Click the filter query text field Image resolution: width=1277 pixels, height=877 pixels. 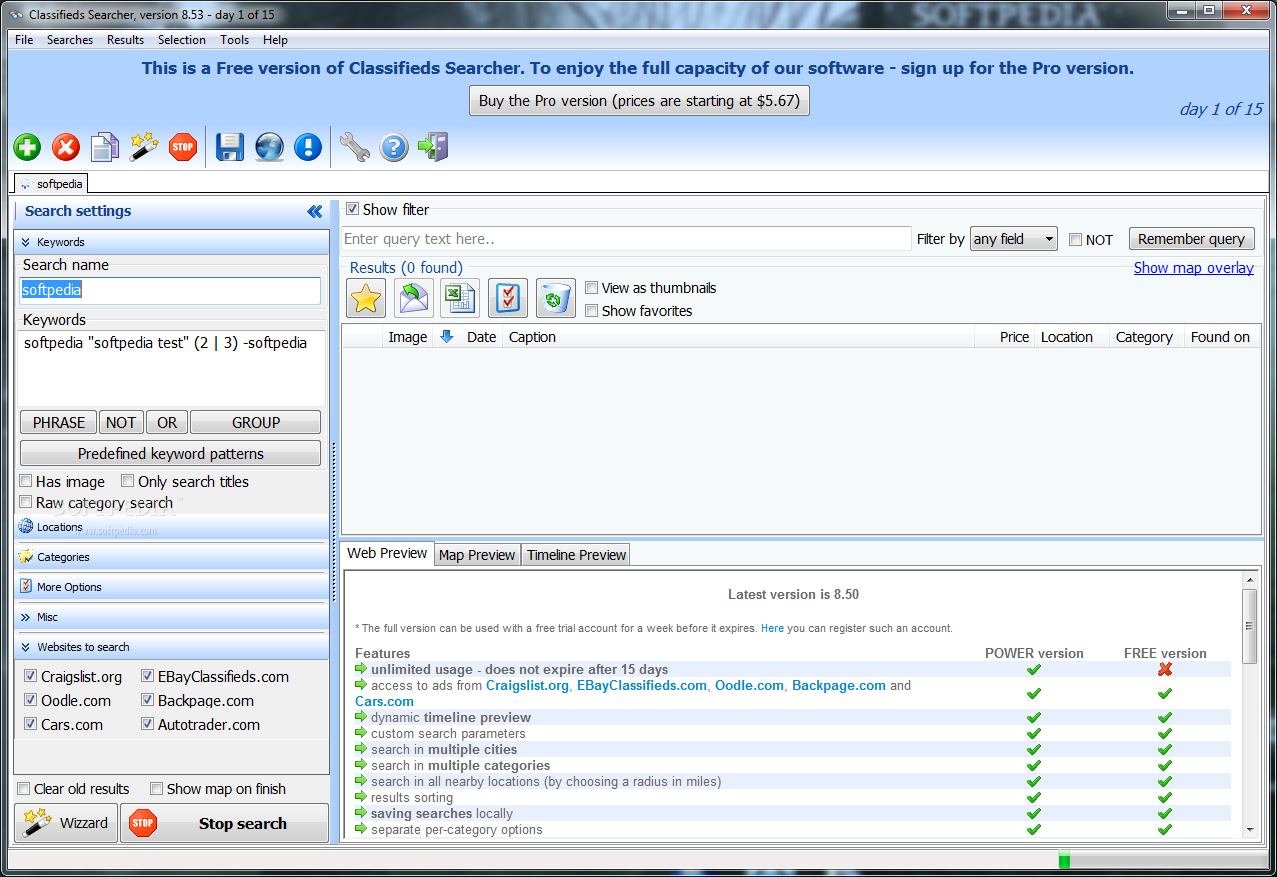click(x=626, y=239)
